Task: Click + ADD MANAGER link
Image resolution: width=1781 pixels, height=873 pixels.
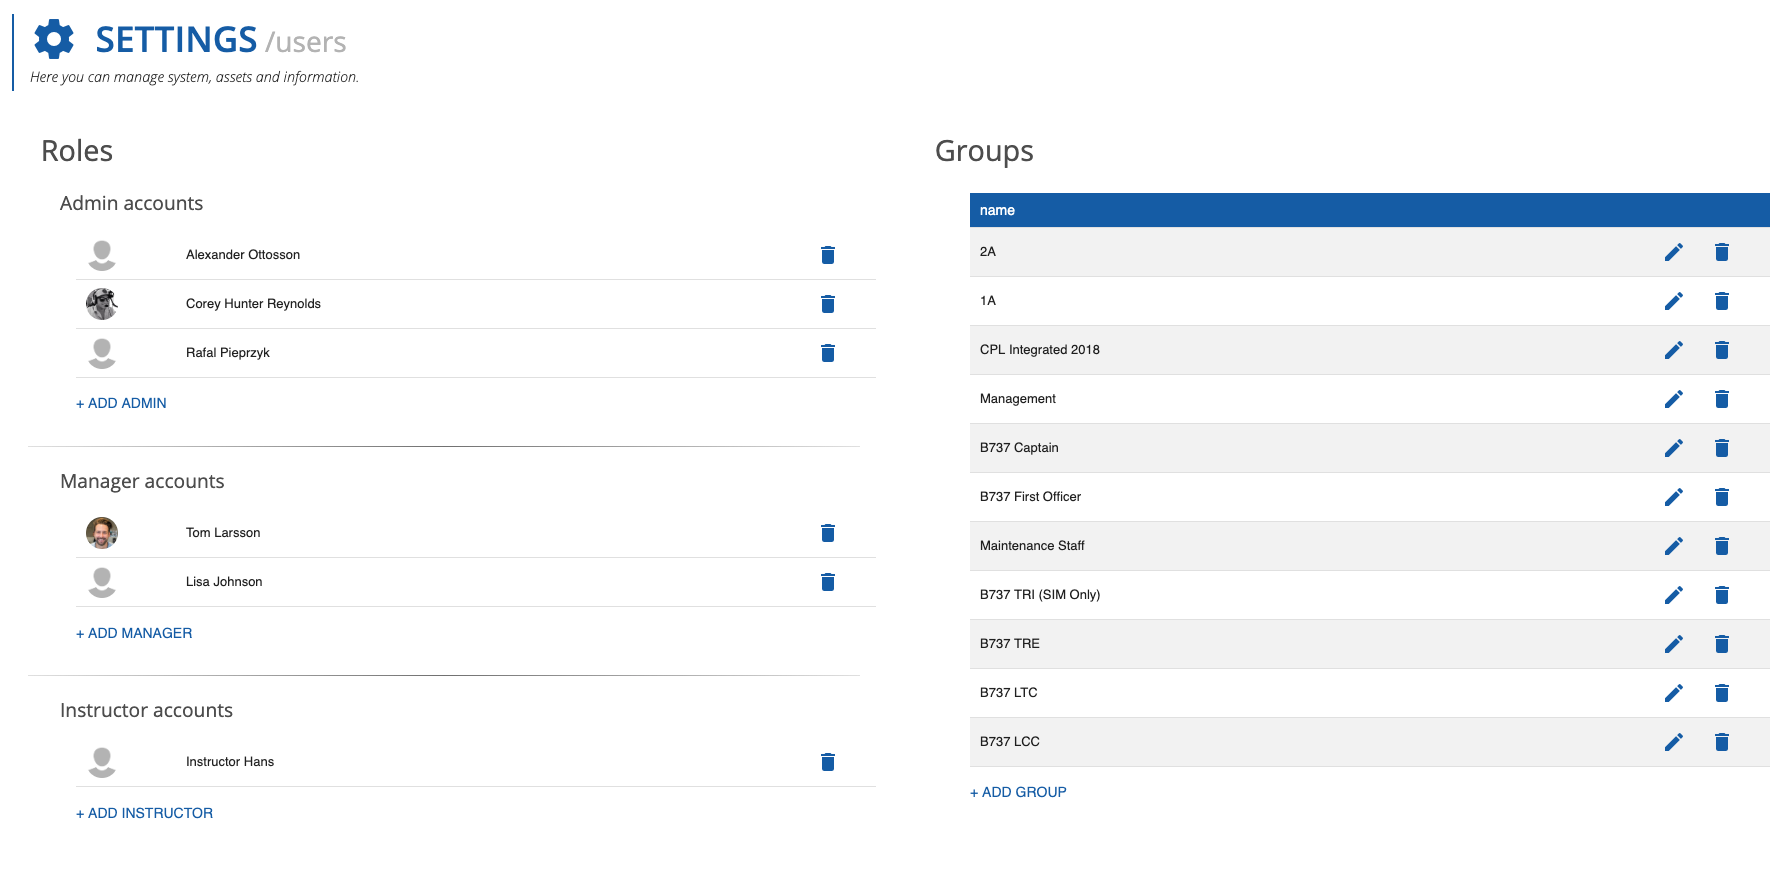Action: point(134,633)
